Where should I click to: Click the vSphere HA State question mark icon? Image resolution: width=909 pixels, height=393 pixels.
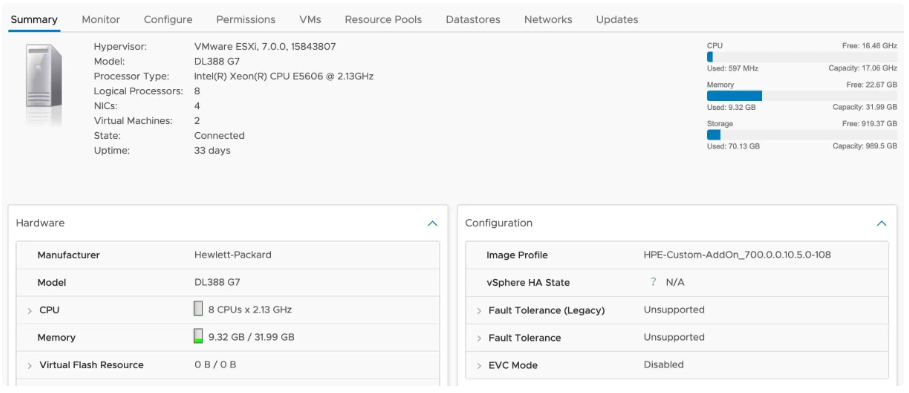653,282
